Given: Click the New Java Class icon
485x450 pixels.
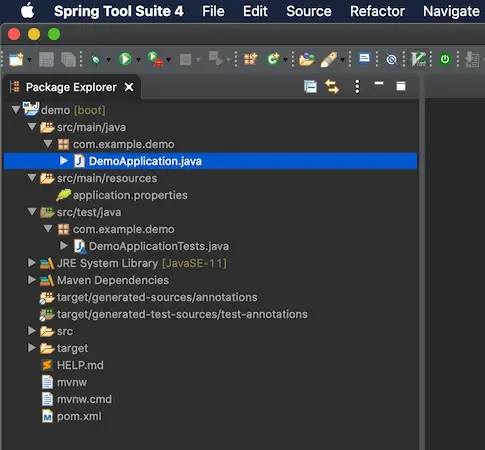Looking at the screenshot, I should (273, 59).
